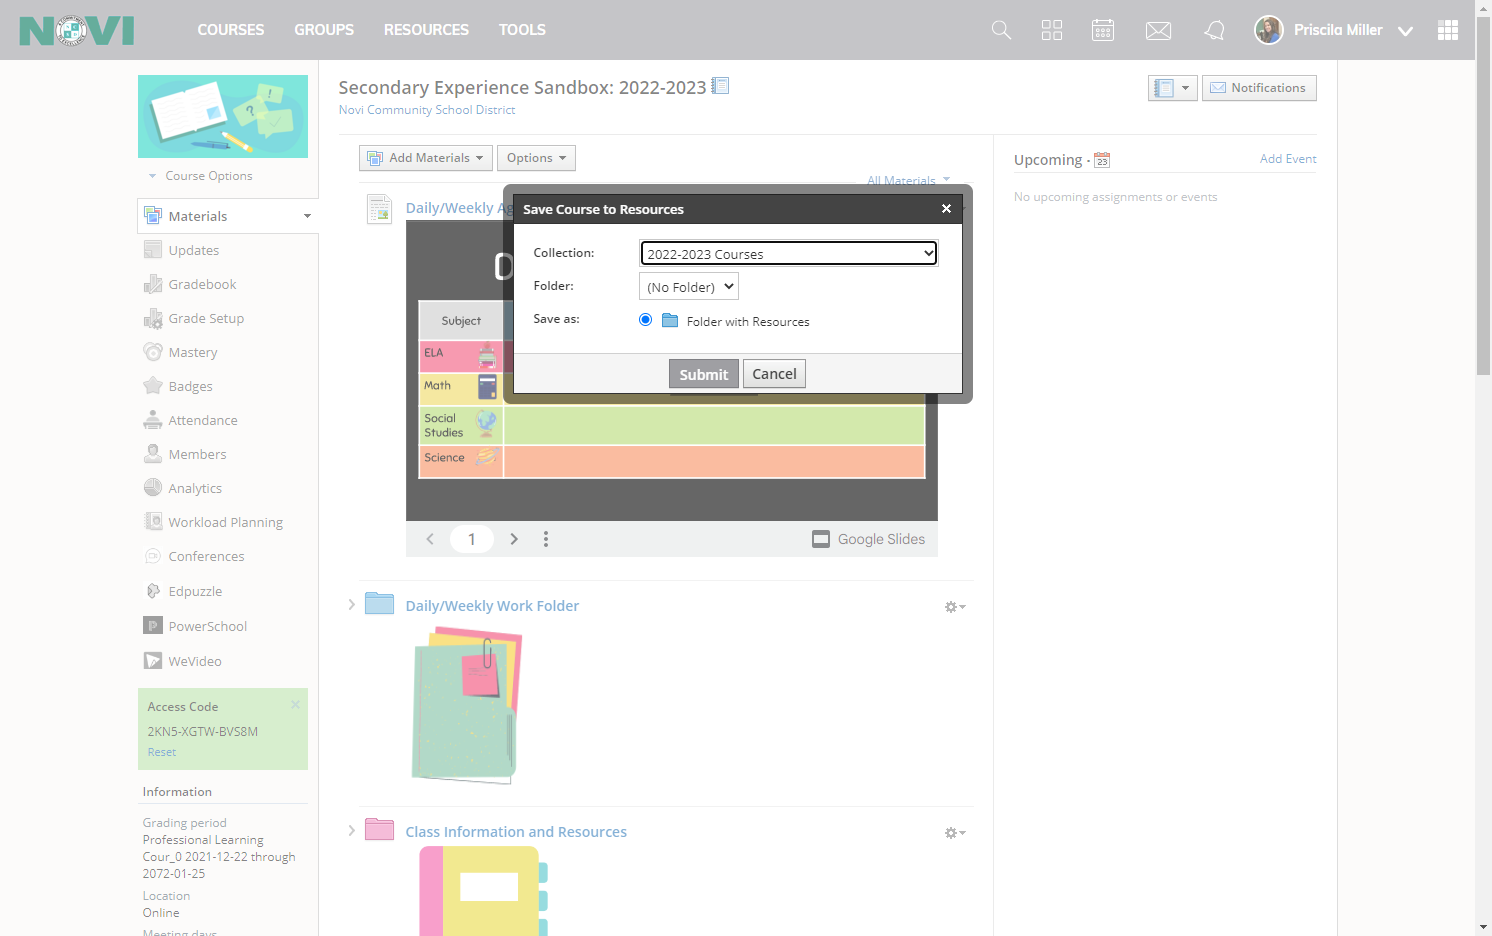Close the Save Course to Resources dialog
Viewport: 1492px width, 936px height.
click(946, 209)
